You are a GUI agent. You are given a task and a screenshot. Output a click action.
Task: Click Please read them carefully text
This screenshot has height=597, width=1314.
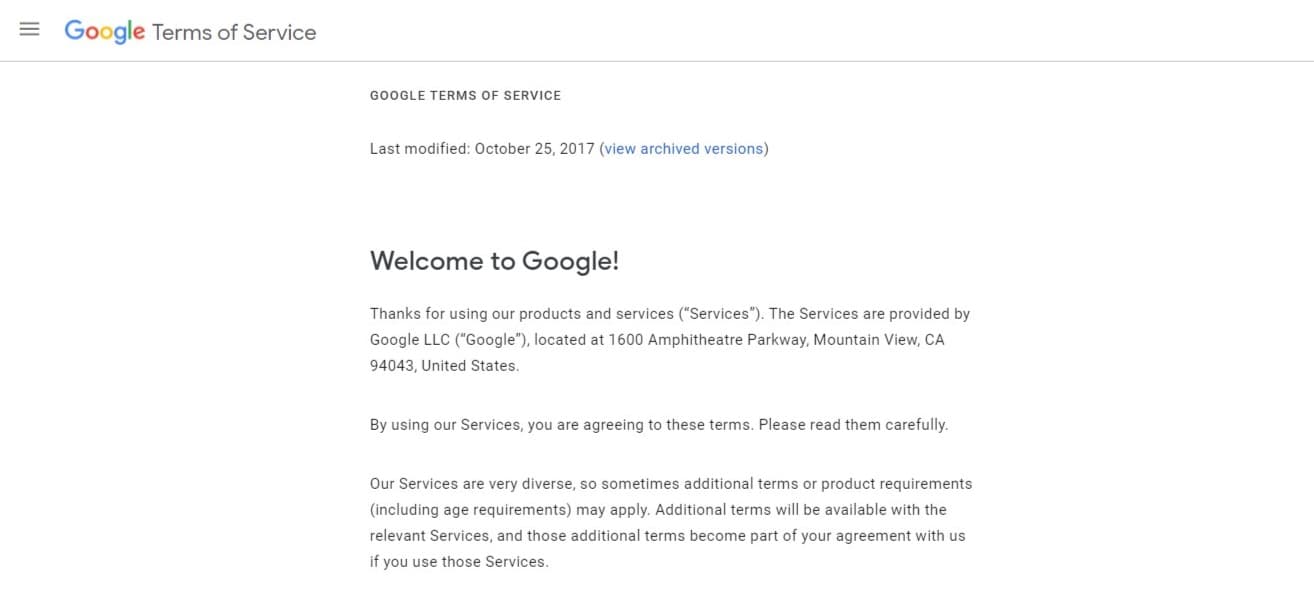pyautogui.click(x=853, y=424)
